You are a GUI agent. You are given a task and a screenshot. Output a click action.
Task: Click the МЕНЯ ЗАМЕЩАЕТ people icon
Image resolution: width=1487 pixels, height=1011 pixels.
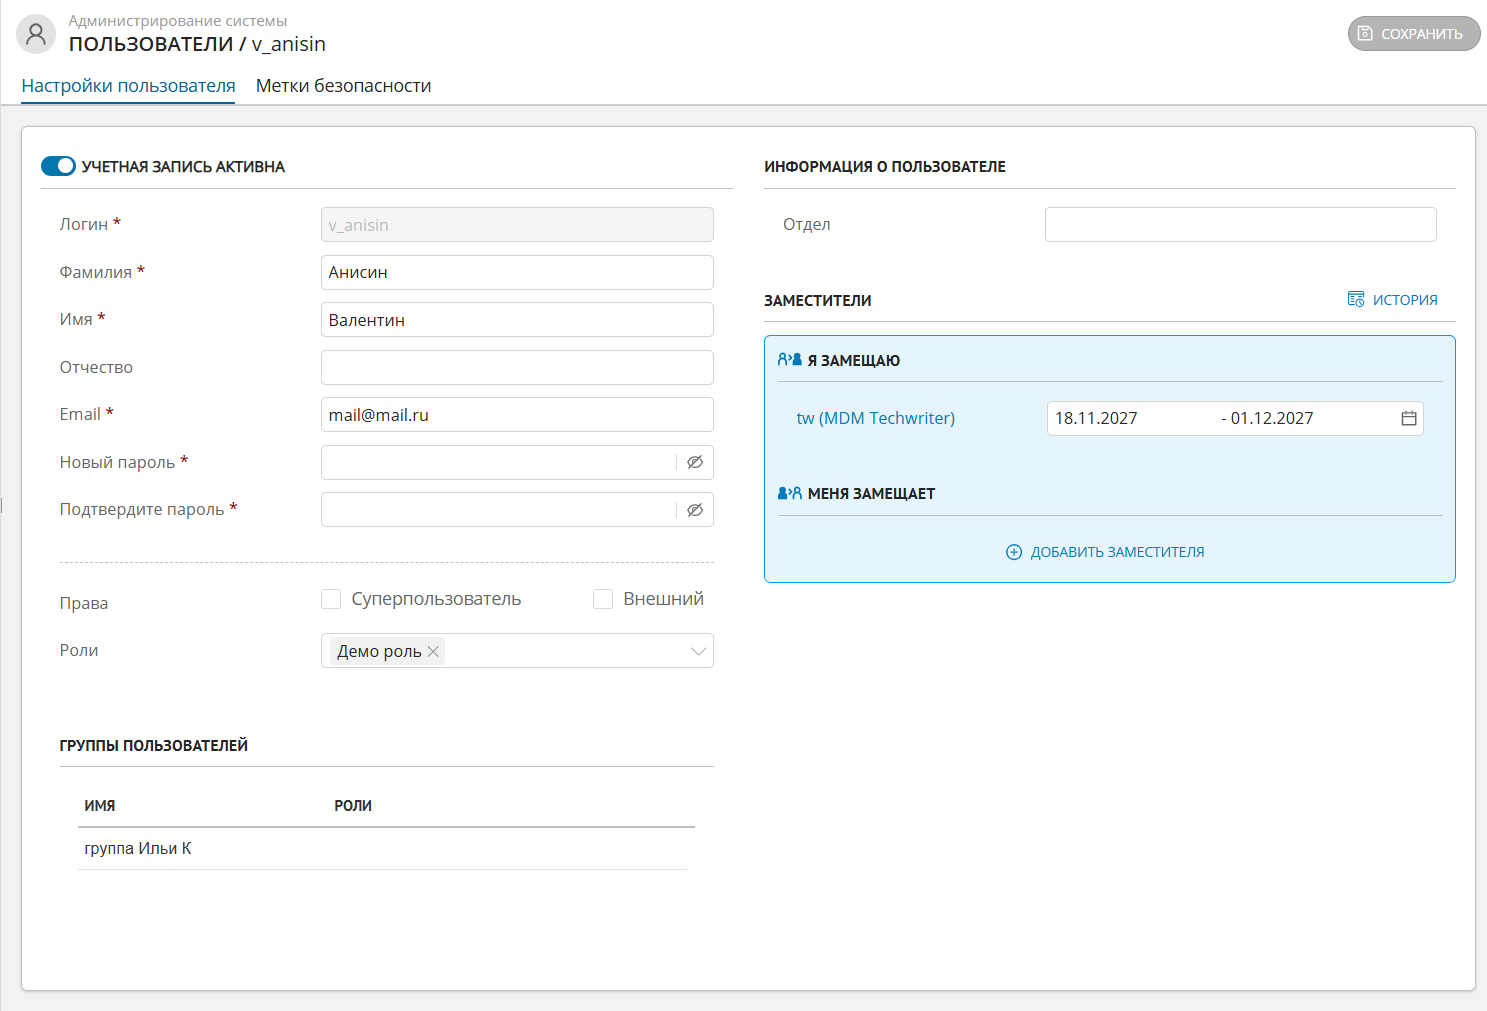789,493
